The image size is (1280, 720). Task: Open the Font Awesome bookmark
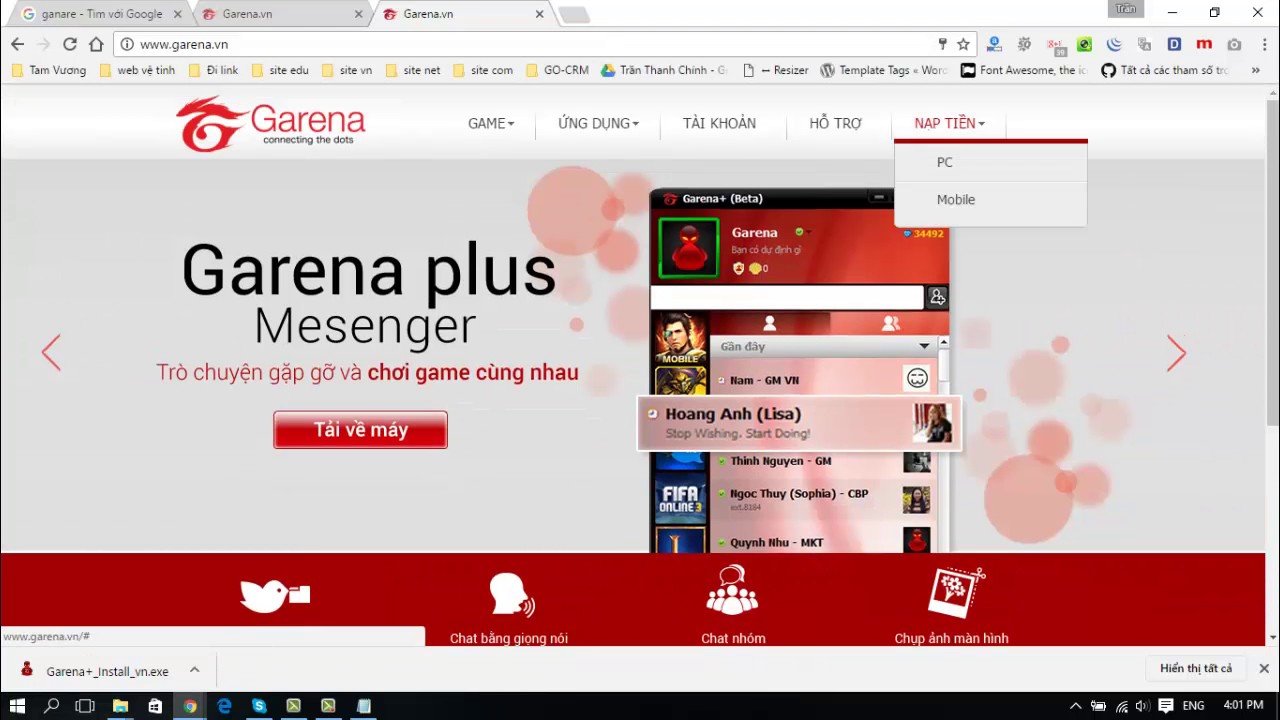coord(1023,70)
